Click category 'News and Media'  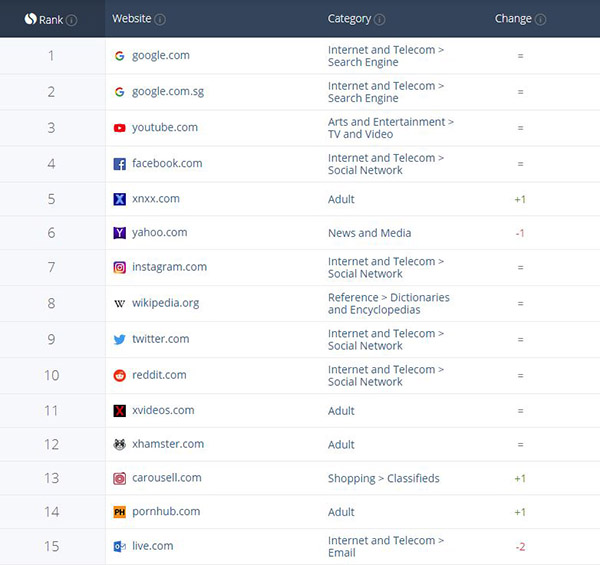point(370,233)
